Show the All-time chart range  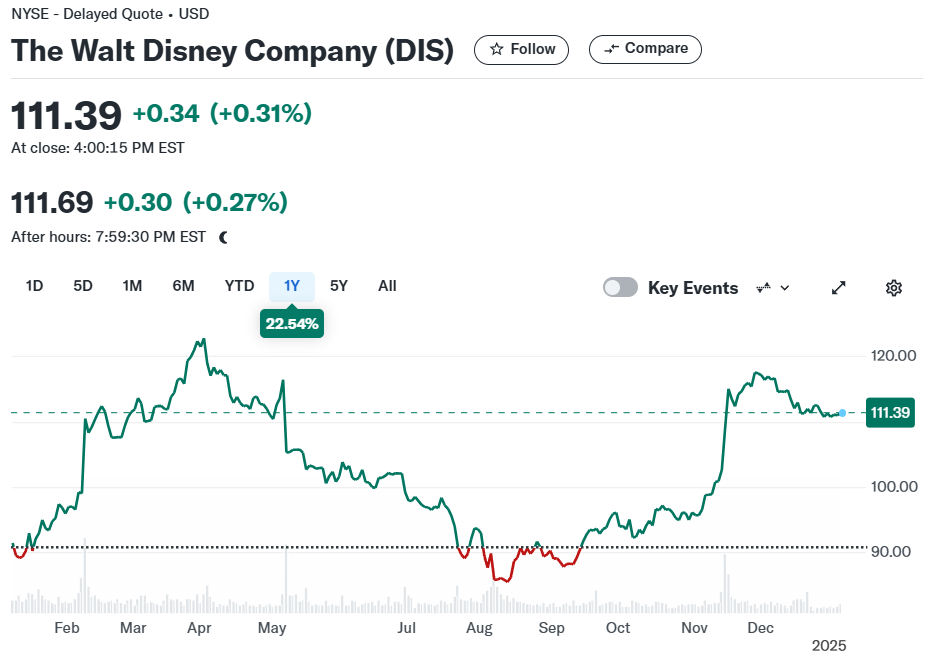pos(387,286)
